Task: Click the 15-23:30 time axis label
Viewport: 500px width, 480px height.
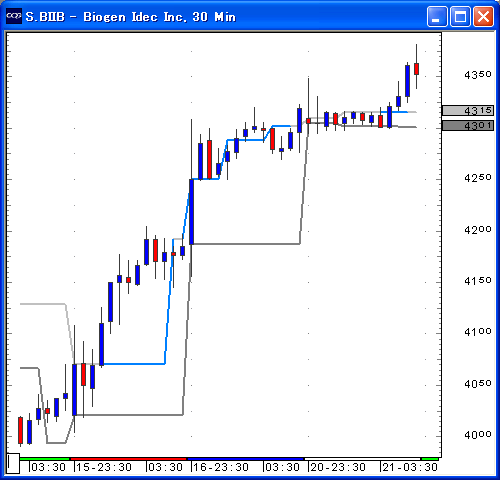Action: [x=104, y=467]
